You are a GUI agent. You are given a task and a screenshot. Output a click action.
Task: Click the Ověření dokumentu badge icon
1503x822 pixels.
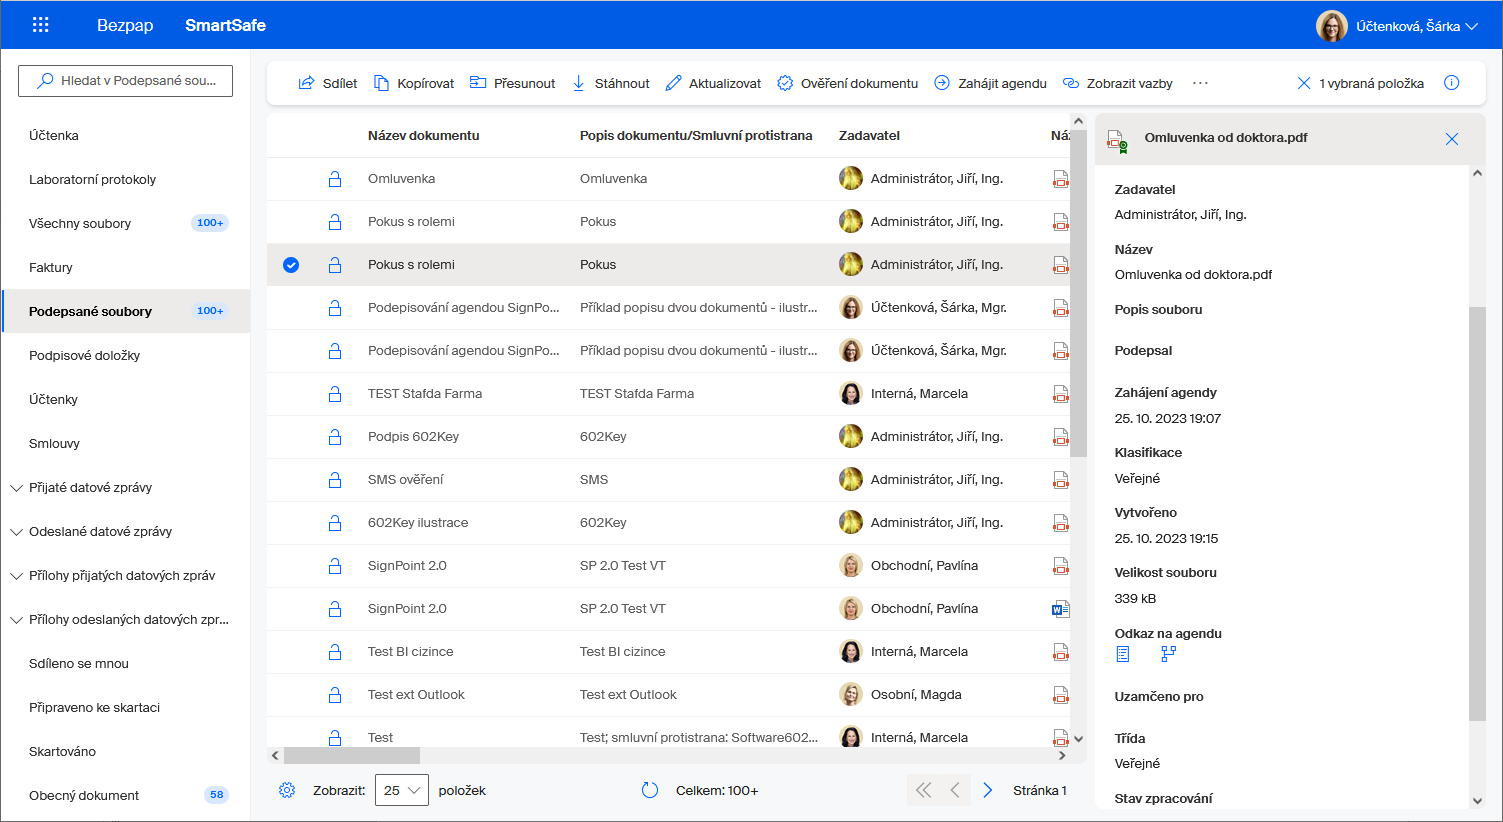(x=785, y=83)
